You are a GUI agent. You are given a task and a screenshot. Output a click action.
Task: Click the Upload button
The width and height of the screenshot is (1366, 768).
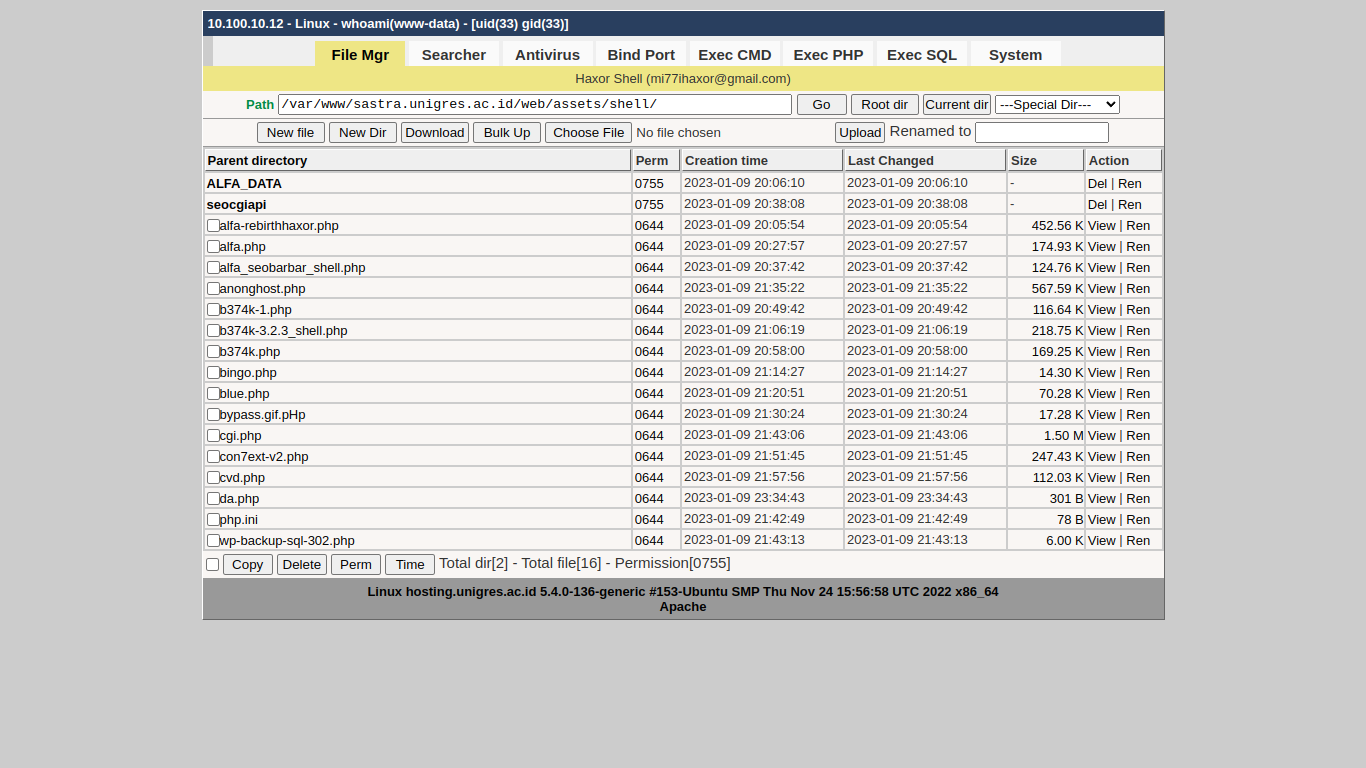point(860,133)
